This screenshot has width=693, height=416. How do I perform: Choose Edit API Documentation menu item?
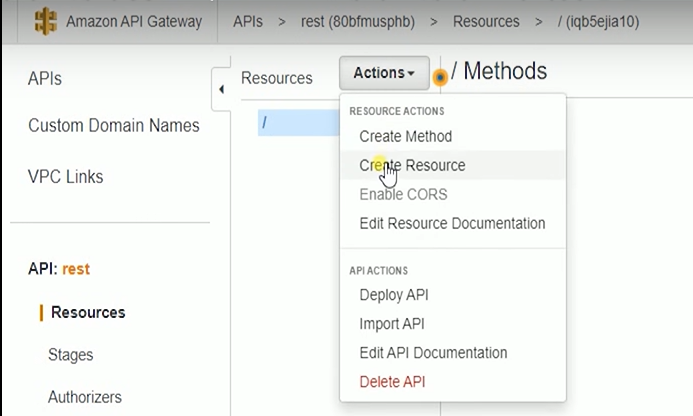(x=453, y=353)
